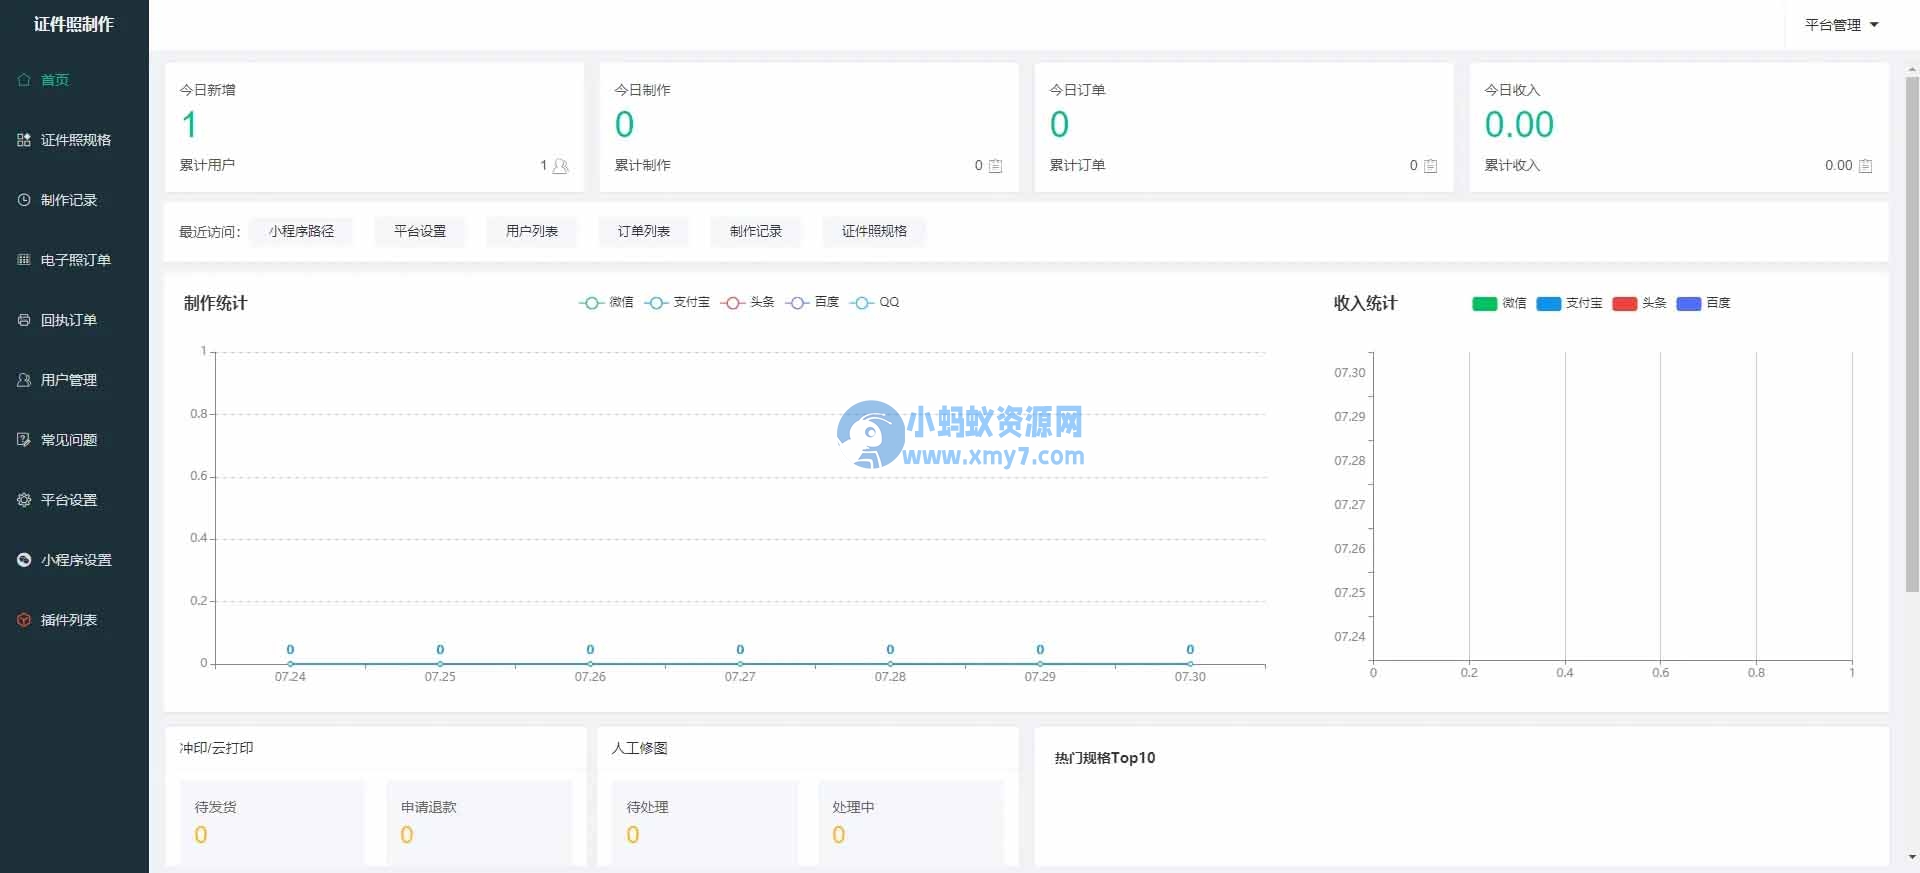Click the clipboard icon in 累计收入 row
The image size is (1920, 873).
coord(1865,166)
